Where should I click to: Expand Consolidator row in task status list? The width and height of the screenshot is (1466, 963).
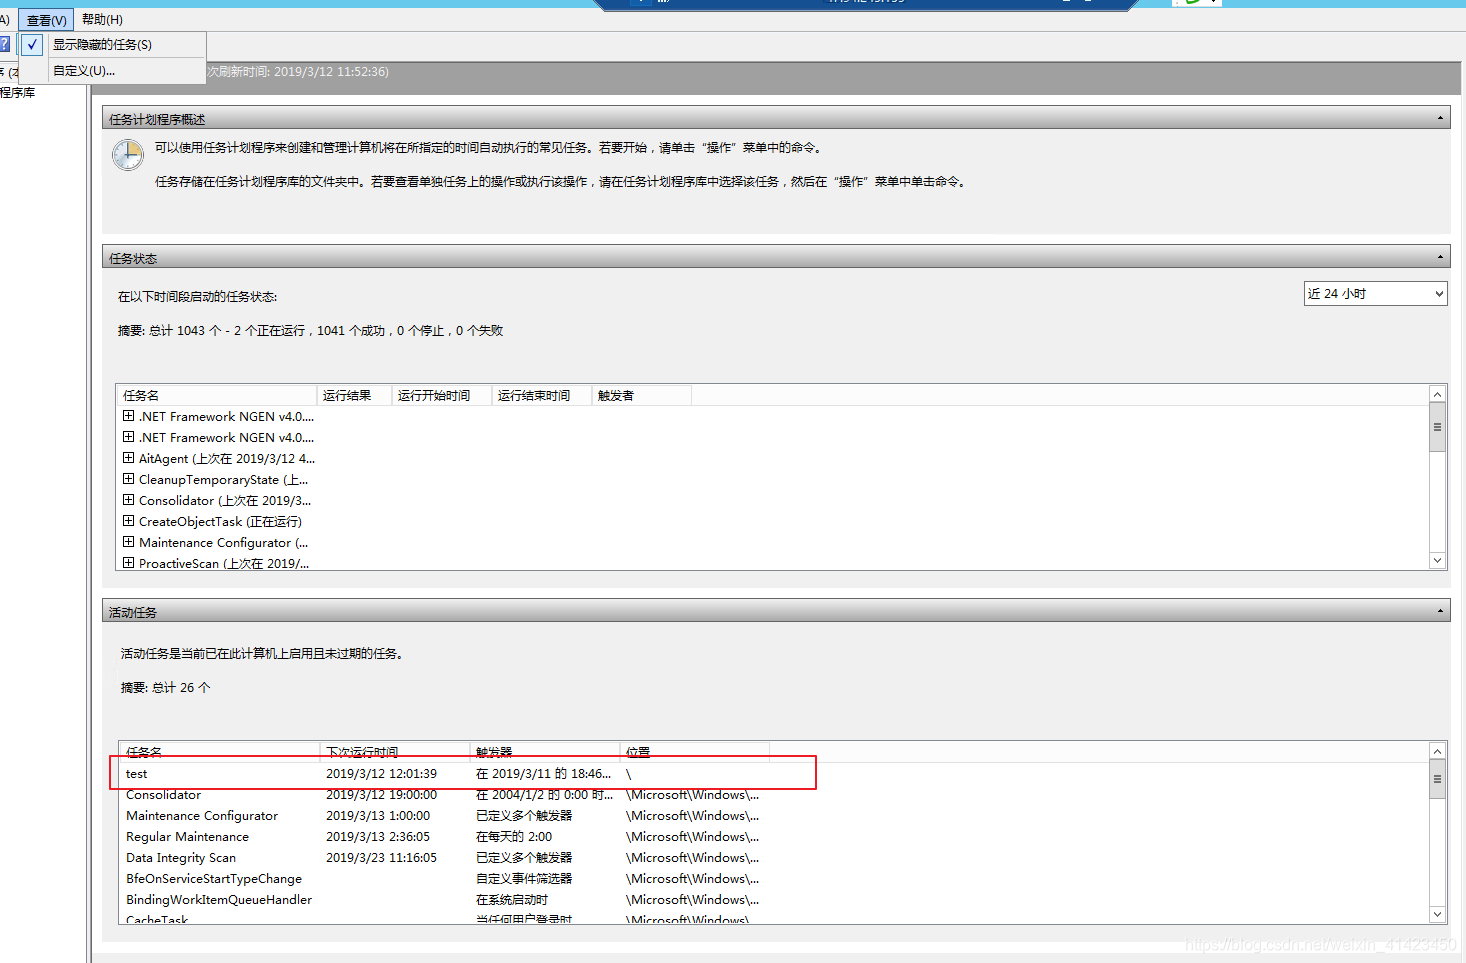[x=128, y=500]
